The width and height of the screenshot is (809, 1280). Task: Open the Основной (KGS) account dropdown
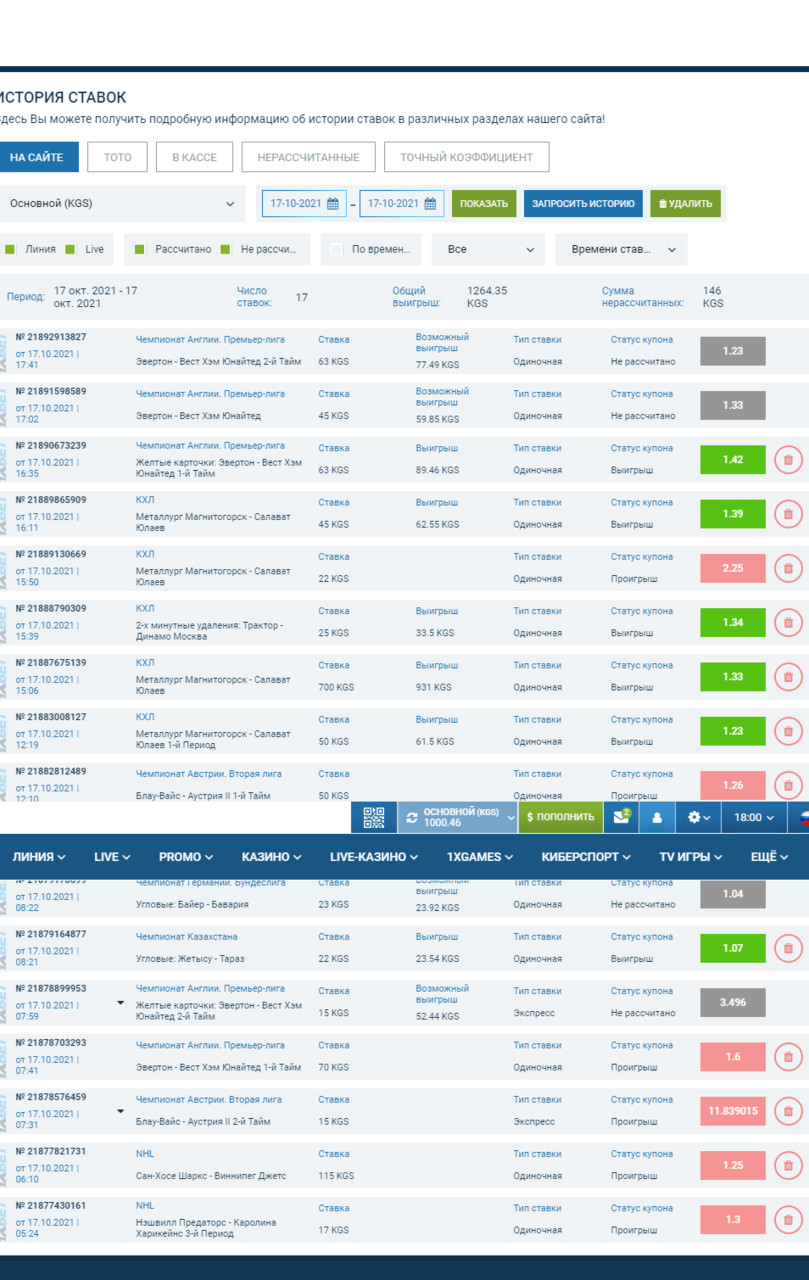[x=120, y=203]
